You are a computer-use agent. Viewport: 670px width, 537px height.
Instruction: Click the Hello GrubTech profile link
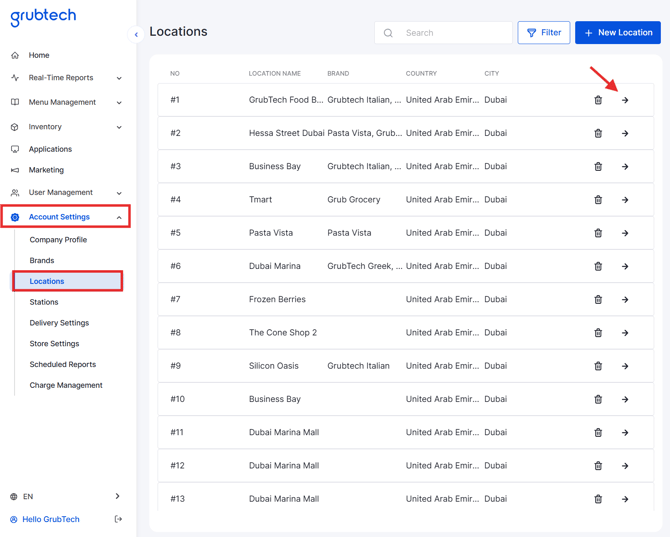pos(50,519)
